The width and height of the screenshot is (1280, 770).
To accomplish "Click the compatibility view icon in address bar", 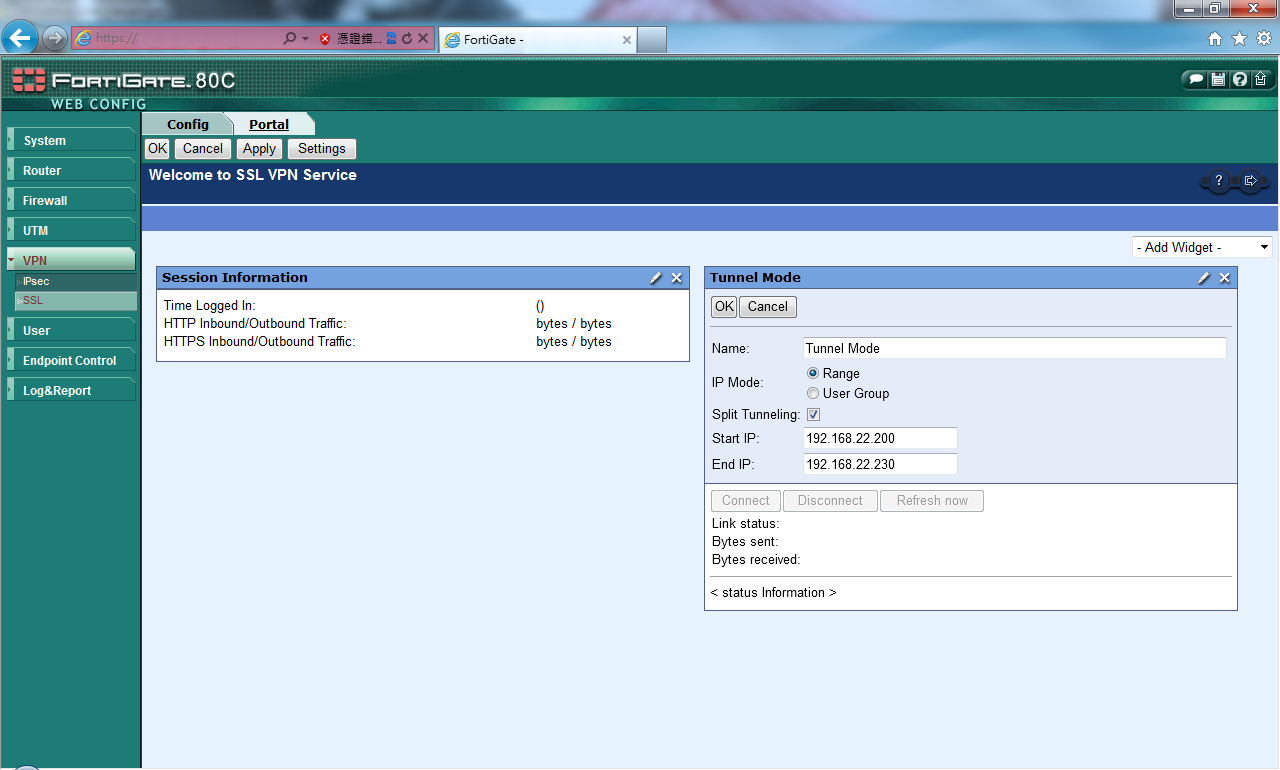I will point(392,39).
